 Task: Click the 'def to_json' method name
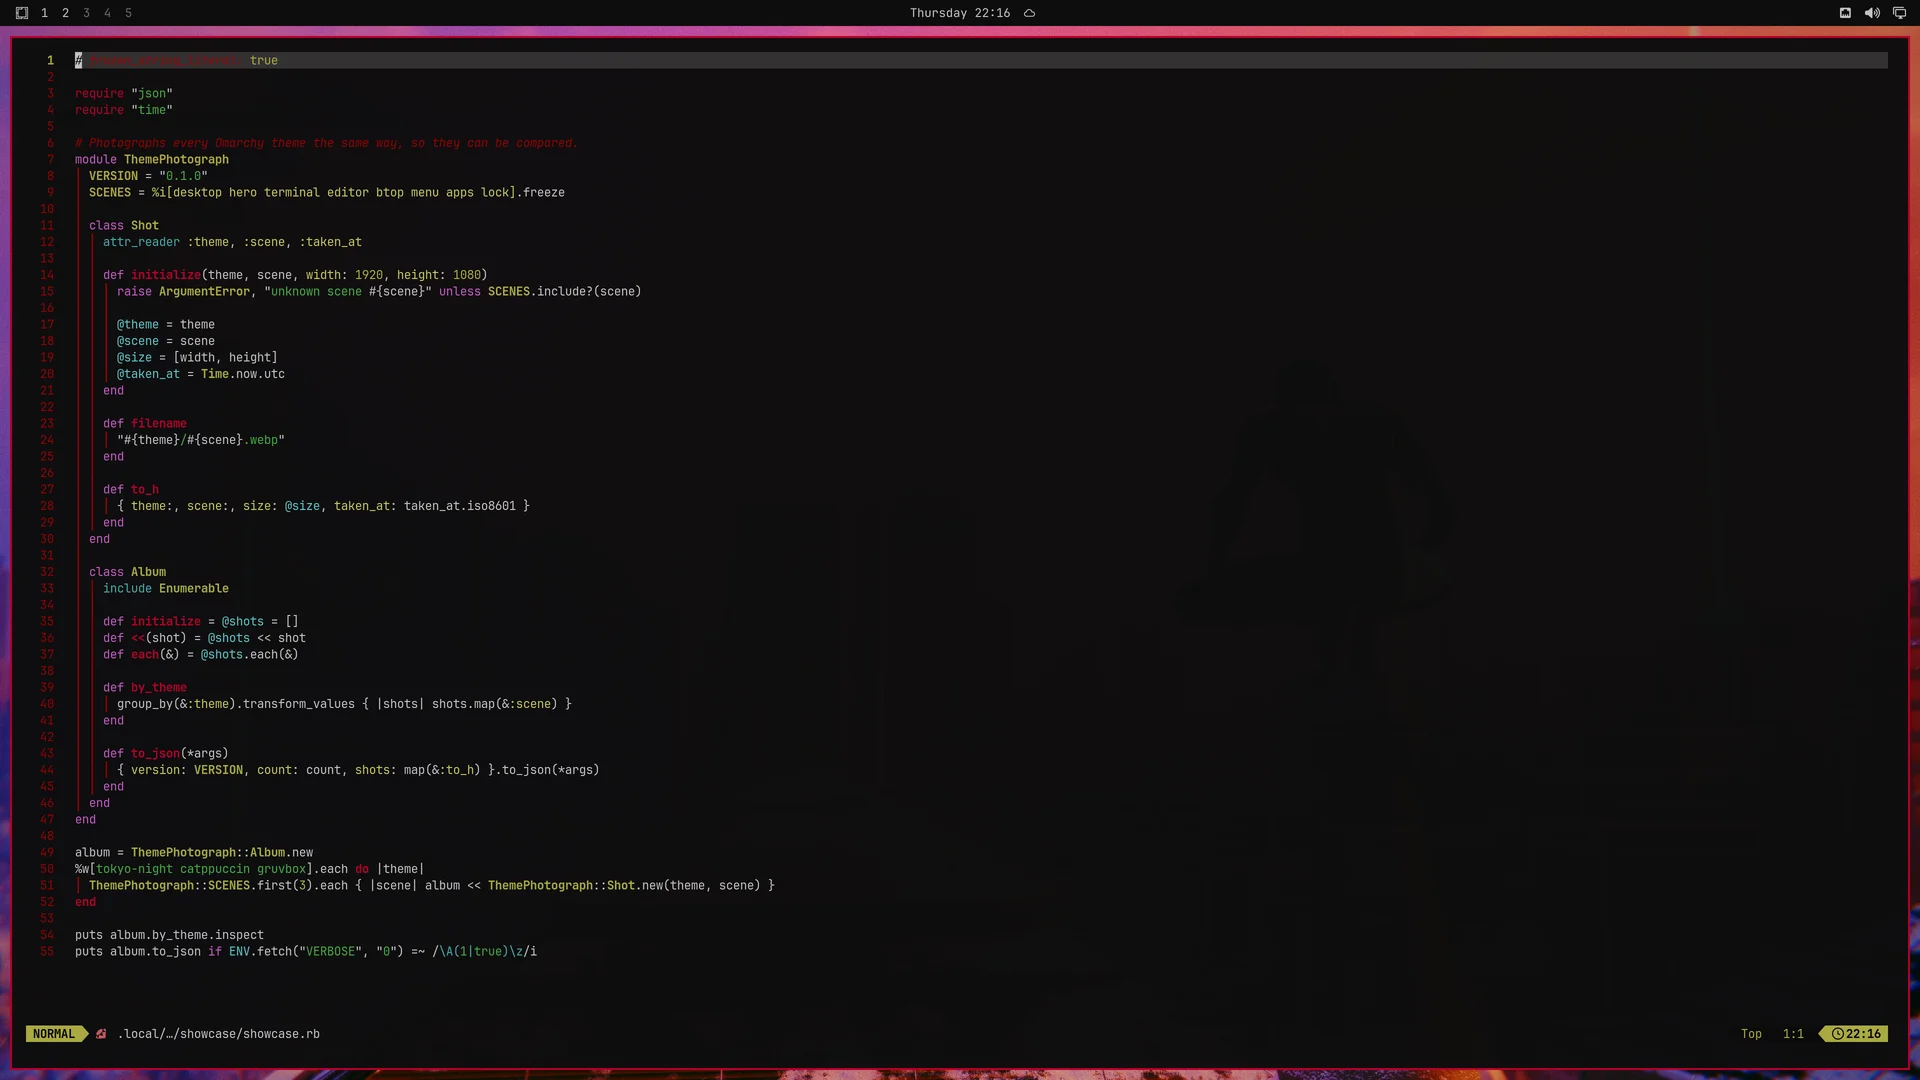click(155, 754)
